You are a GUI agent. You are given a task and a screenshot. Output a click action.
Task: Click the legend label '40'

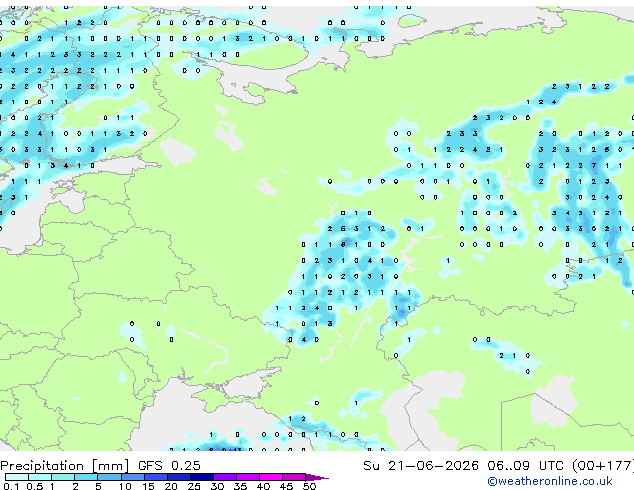tap(263, 486)
